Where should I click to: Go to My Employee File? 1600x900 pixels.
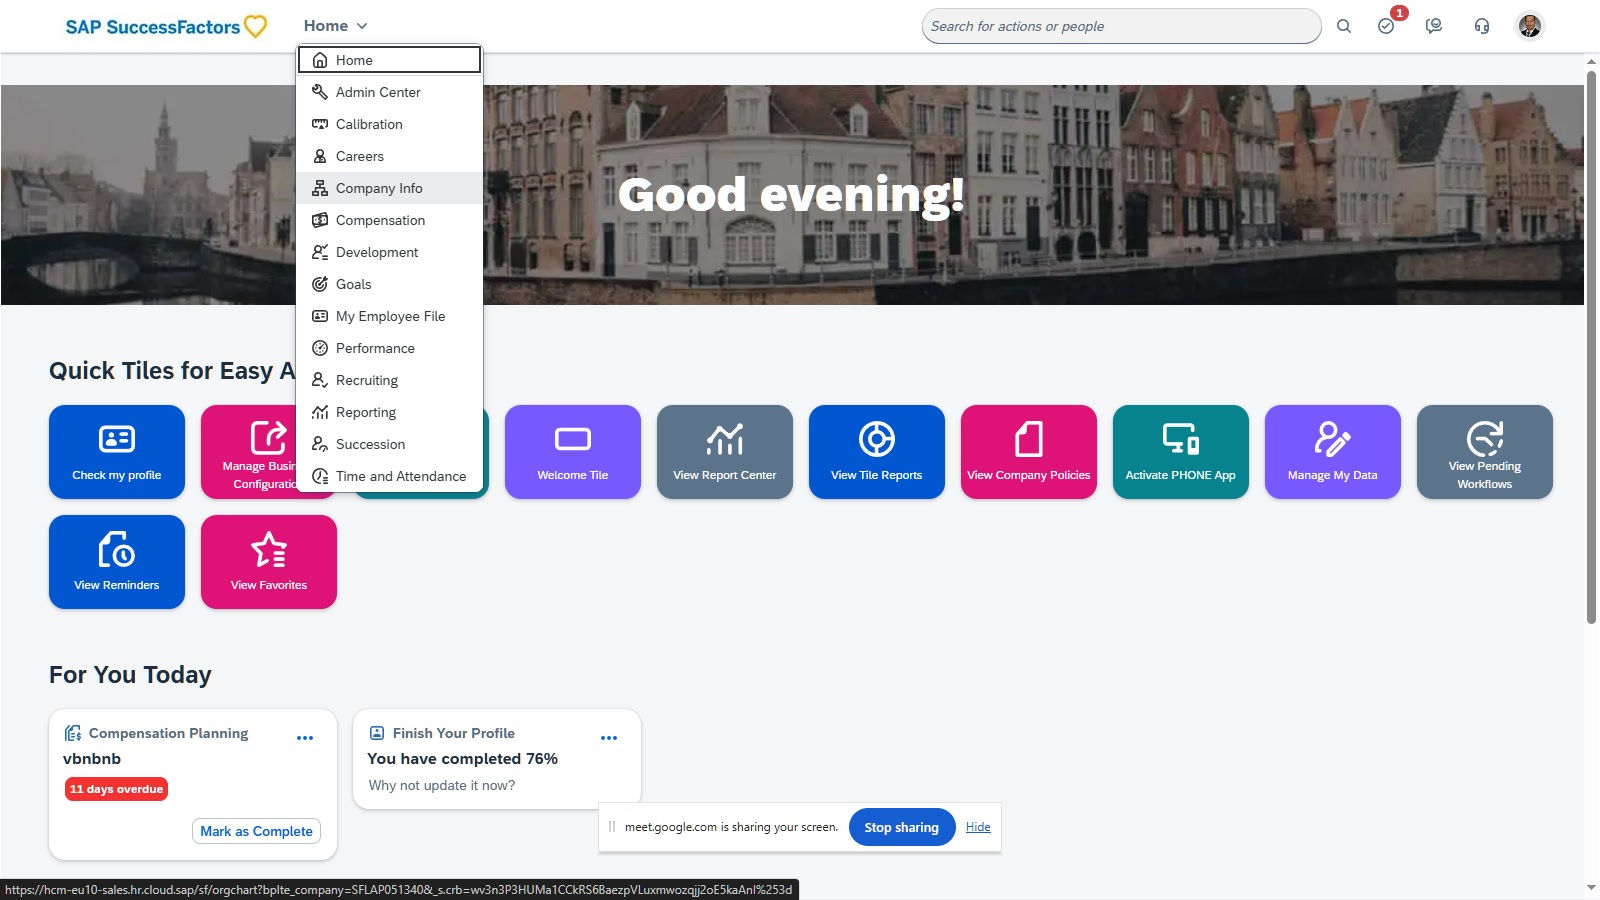point(390,316)
